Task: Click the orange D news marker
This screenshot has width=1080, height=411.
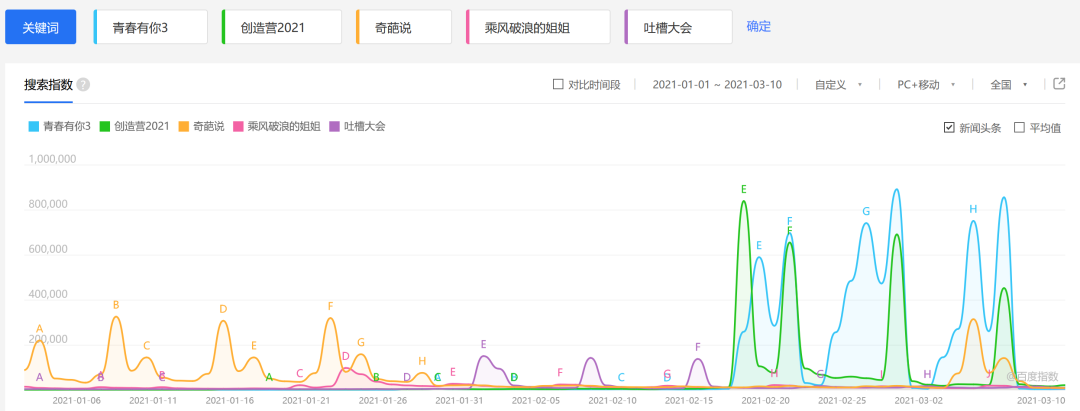Action: 222,309
